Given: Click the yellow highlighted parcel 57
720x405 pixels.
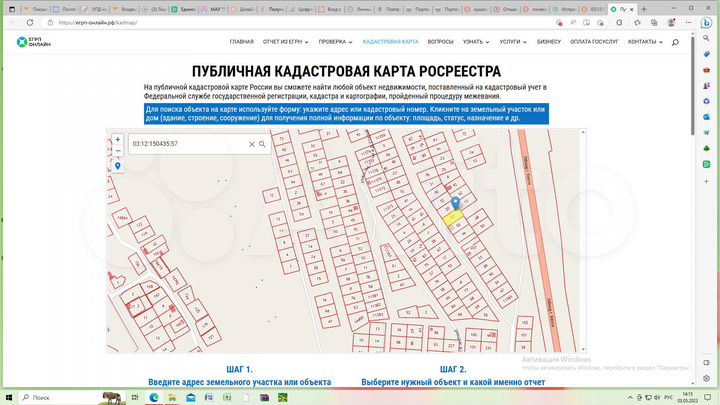Looking at the screenshot, I should click(x=452, y=218).
